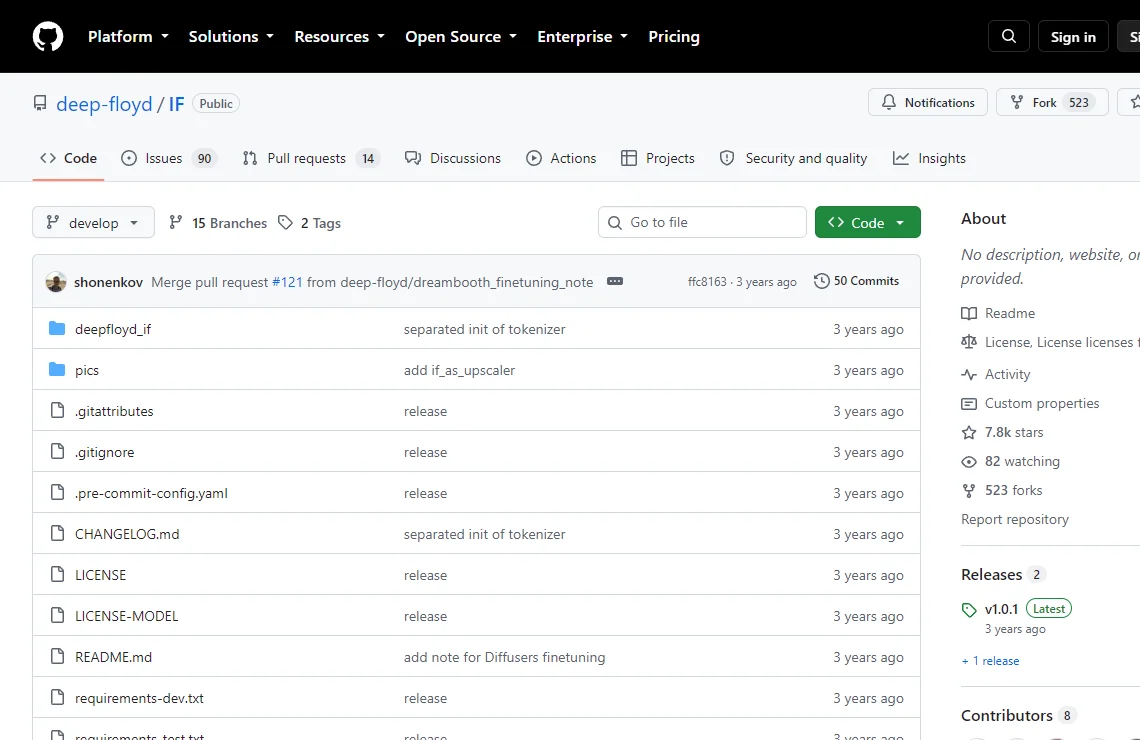Image resolution: width=1140 pixels, height=740 pixels.
Task: Click file icon next to .gitignore
Action: (57, 451)
